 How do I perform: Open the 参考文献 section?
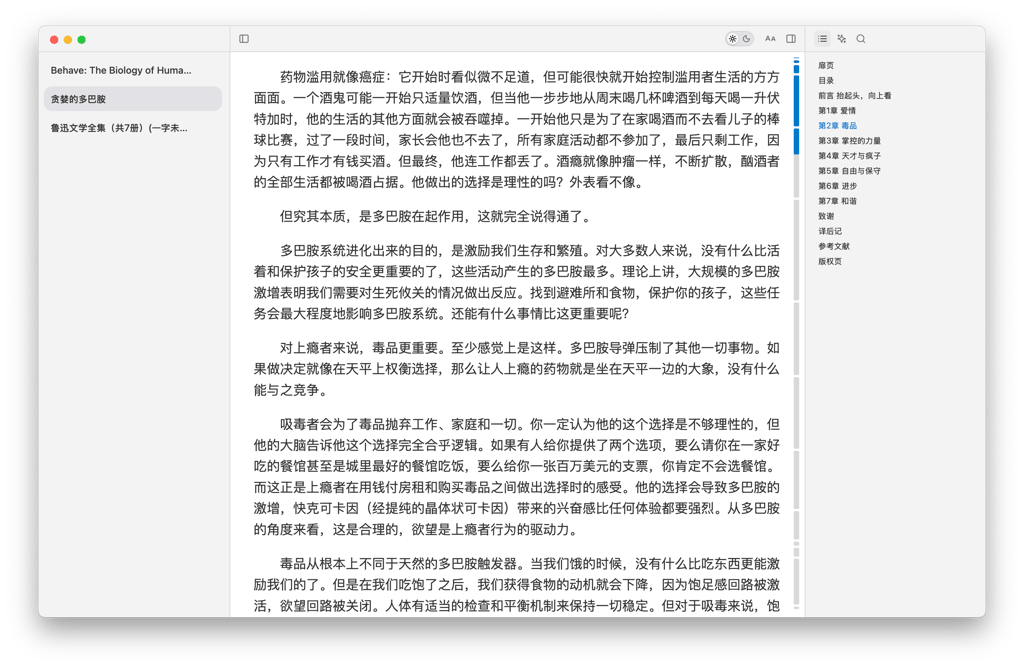click(x=834, y=245)
